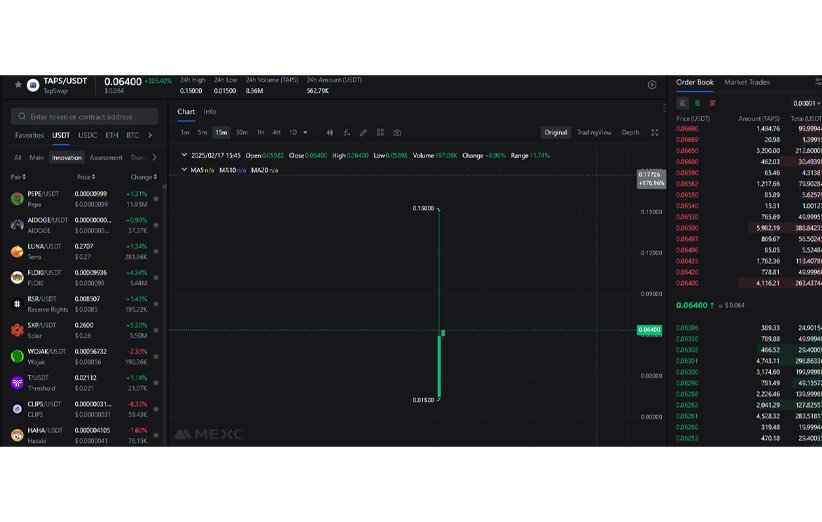This screenshot has width=822, height=522.
Task: Select the Innovation zone filter
Action: pos(67,157)
